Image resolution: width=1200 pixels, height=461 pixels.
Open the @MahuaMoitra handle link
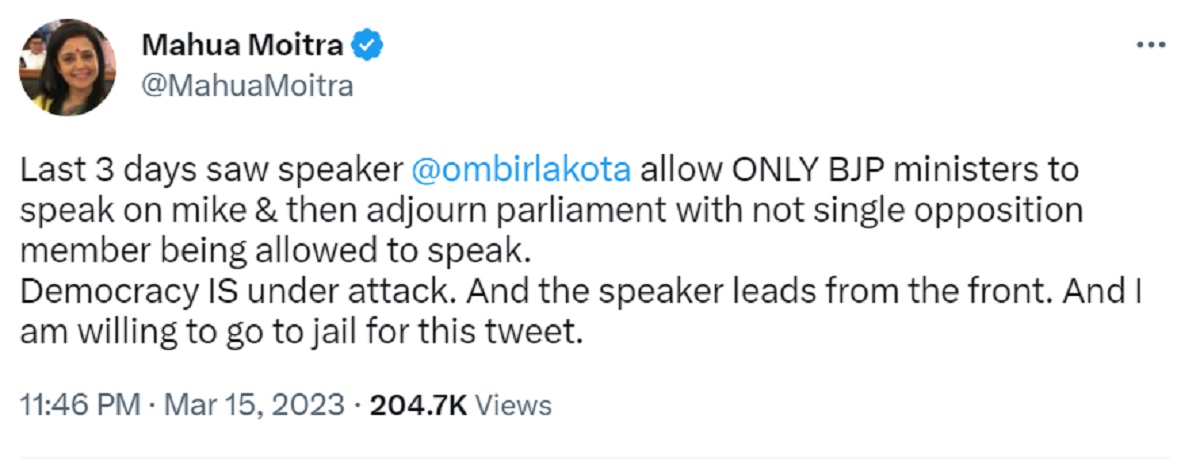(246, 86)
